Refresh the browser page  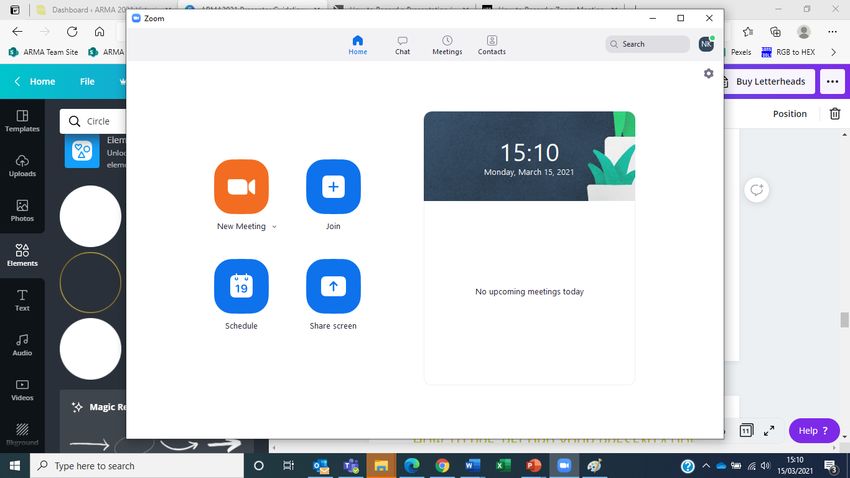[x=72, y=31]
